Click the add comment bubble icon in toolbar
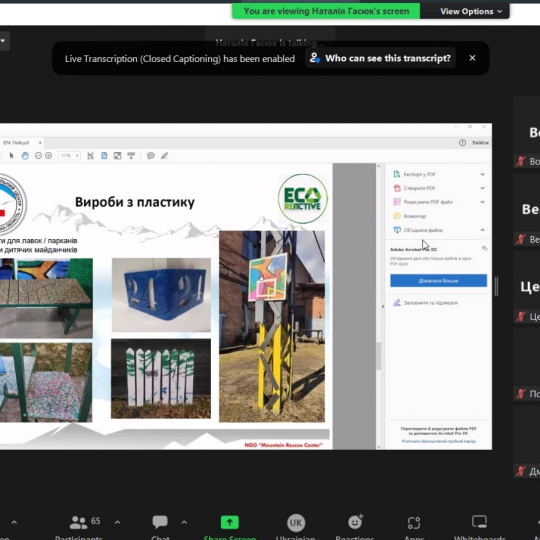Image resolution: width=540 pixels, height=540 pixels. [150, 156]
